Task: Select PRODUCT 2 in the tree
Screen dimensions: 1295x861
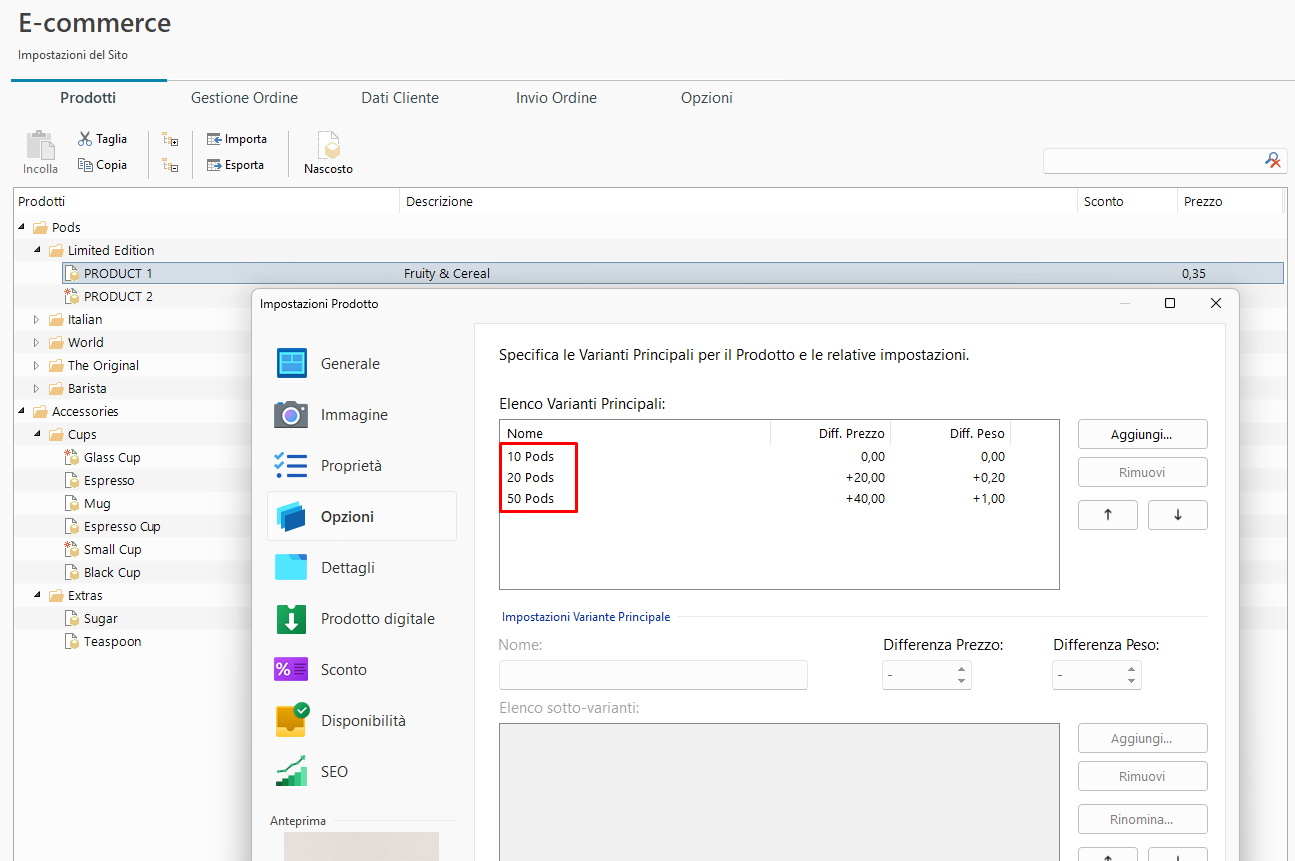Action: click(x=118, y=296)
